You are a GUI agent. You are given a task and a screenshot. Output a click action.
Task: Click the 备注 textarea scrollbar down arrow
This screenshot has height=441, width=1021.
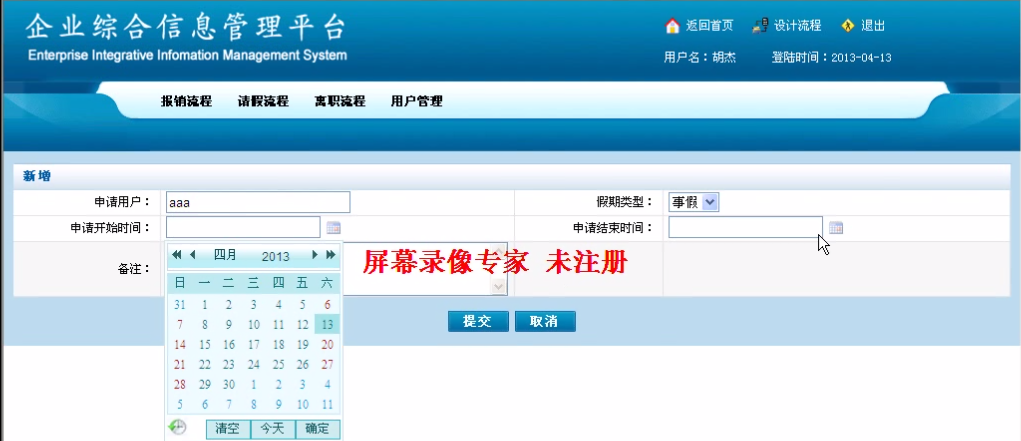tap(499, 287)
